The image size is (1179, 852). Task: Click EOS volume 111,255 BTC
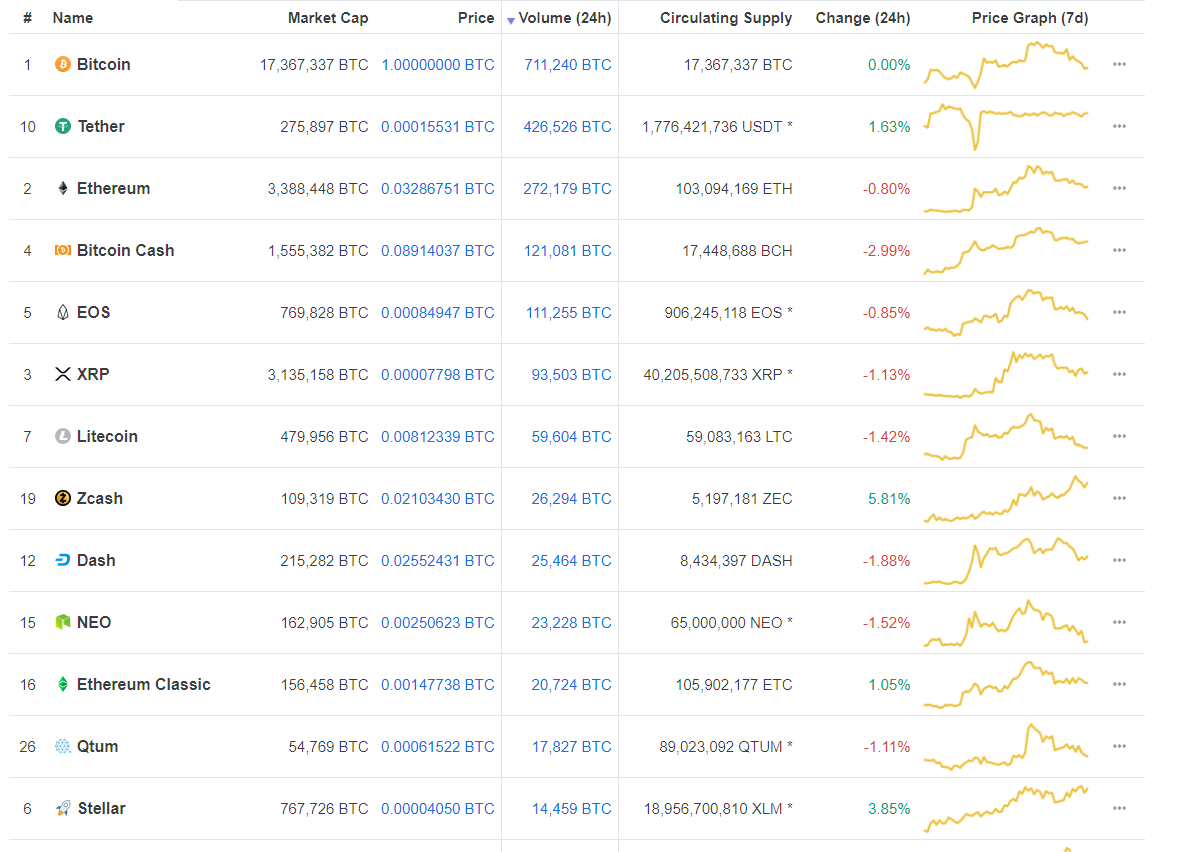568,313
